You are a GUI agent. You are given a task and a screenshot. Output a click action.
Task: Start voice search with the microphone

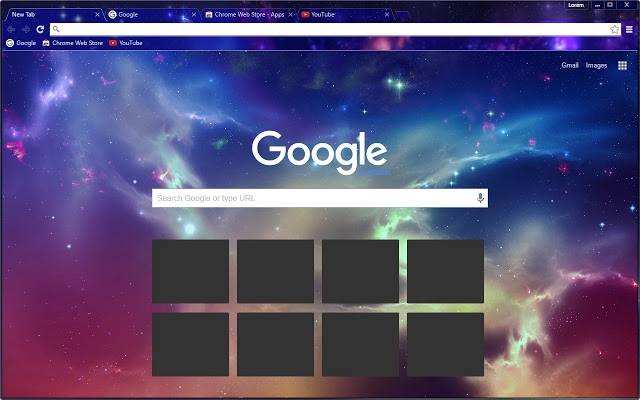pos(480,198)
